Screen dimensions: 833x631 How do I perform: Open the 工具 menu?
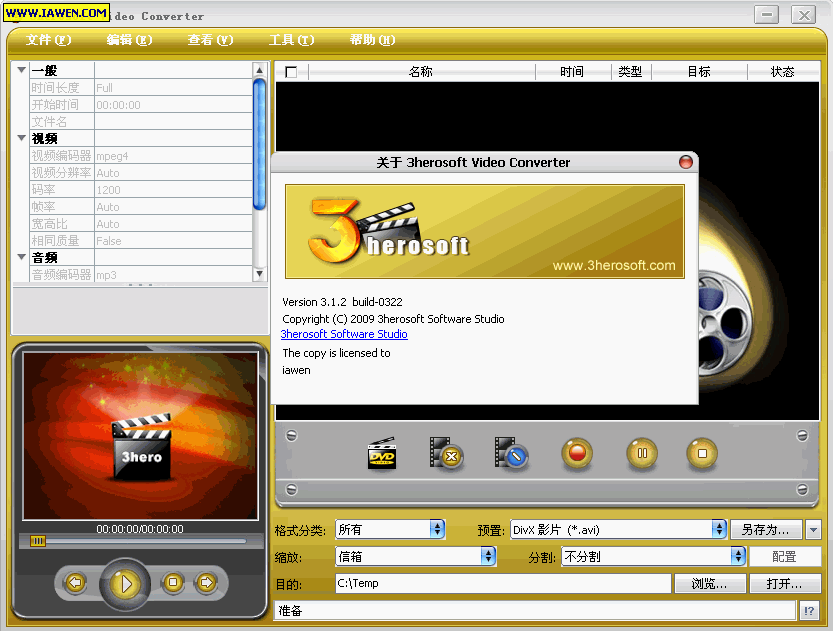coord(291,40)
